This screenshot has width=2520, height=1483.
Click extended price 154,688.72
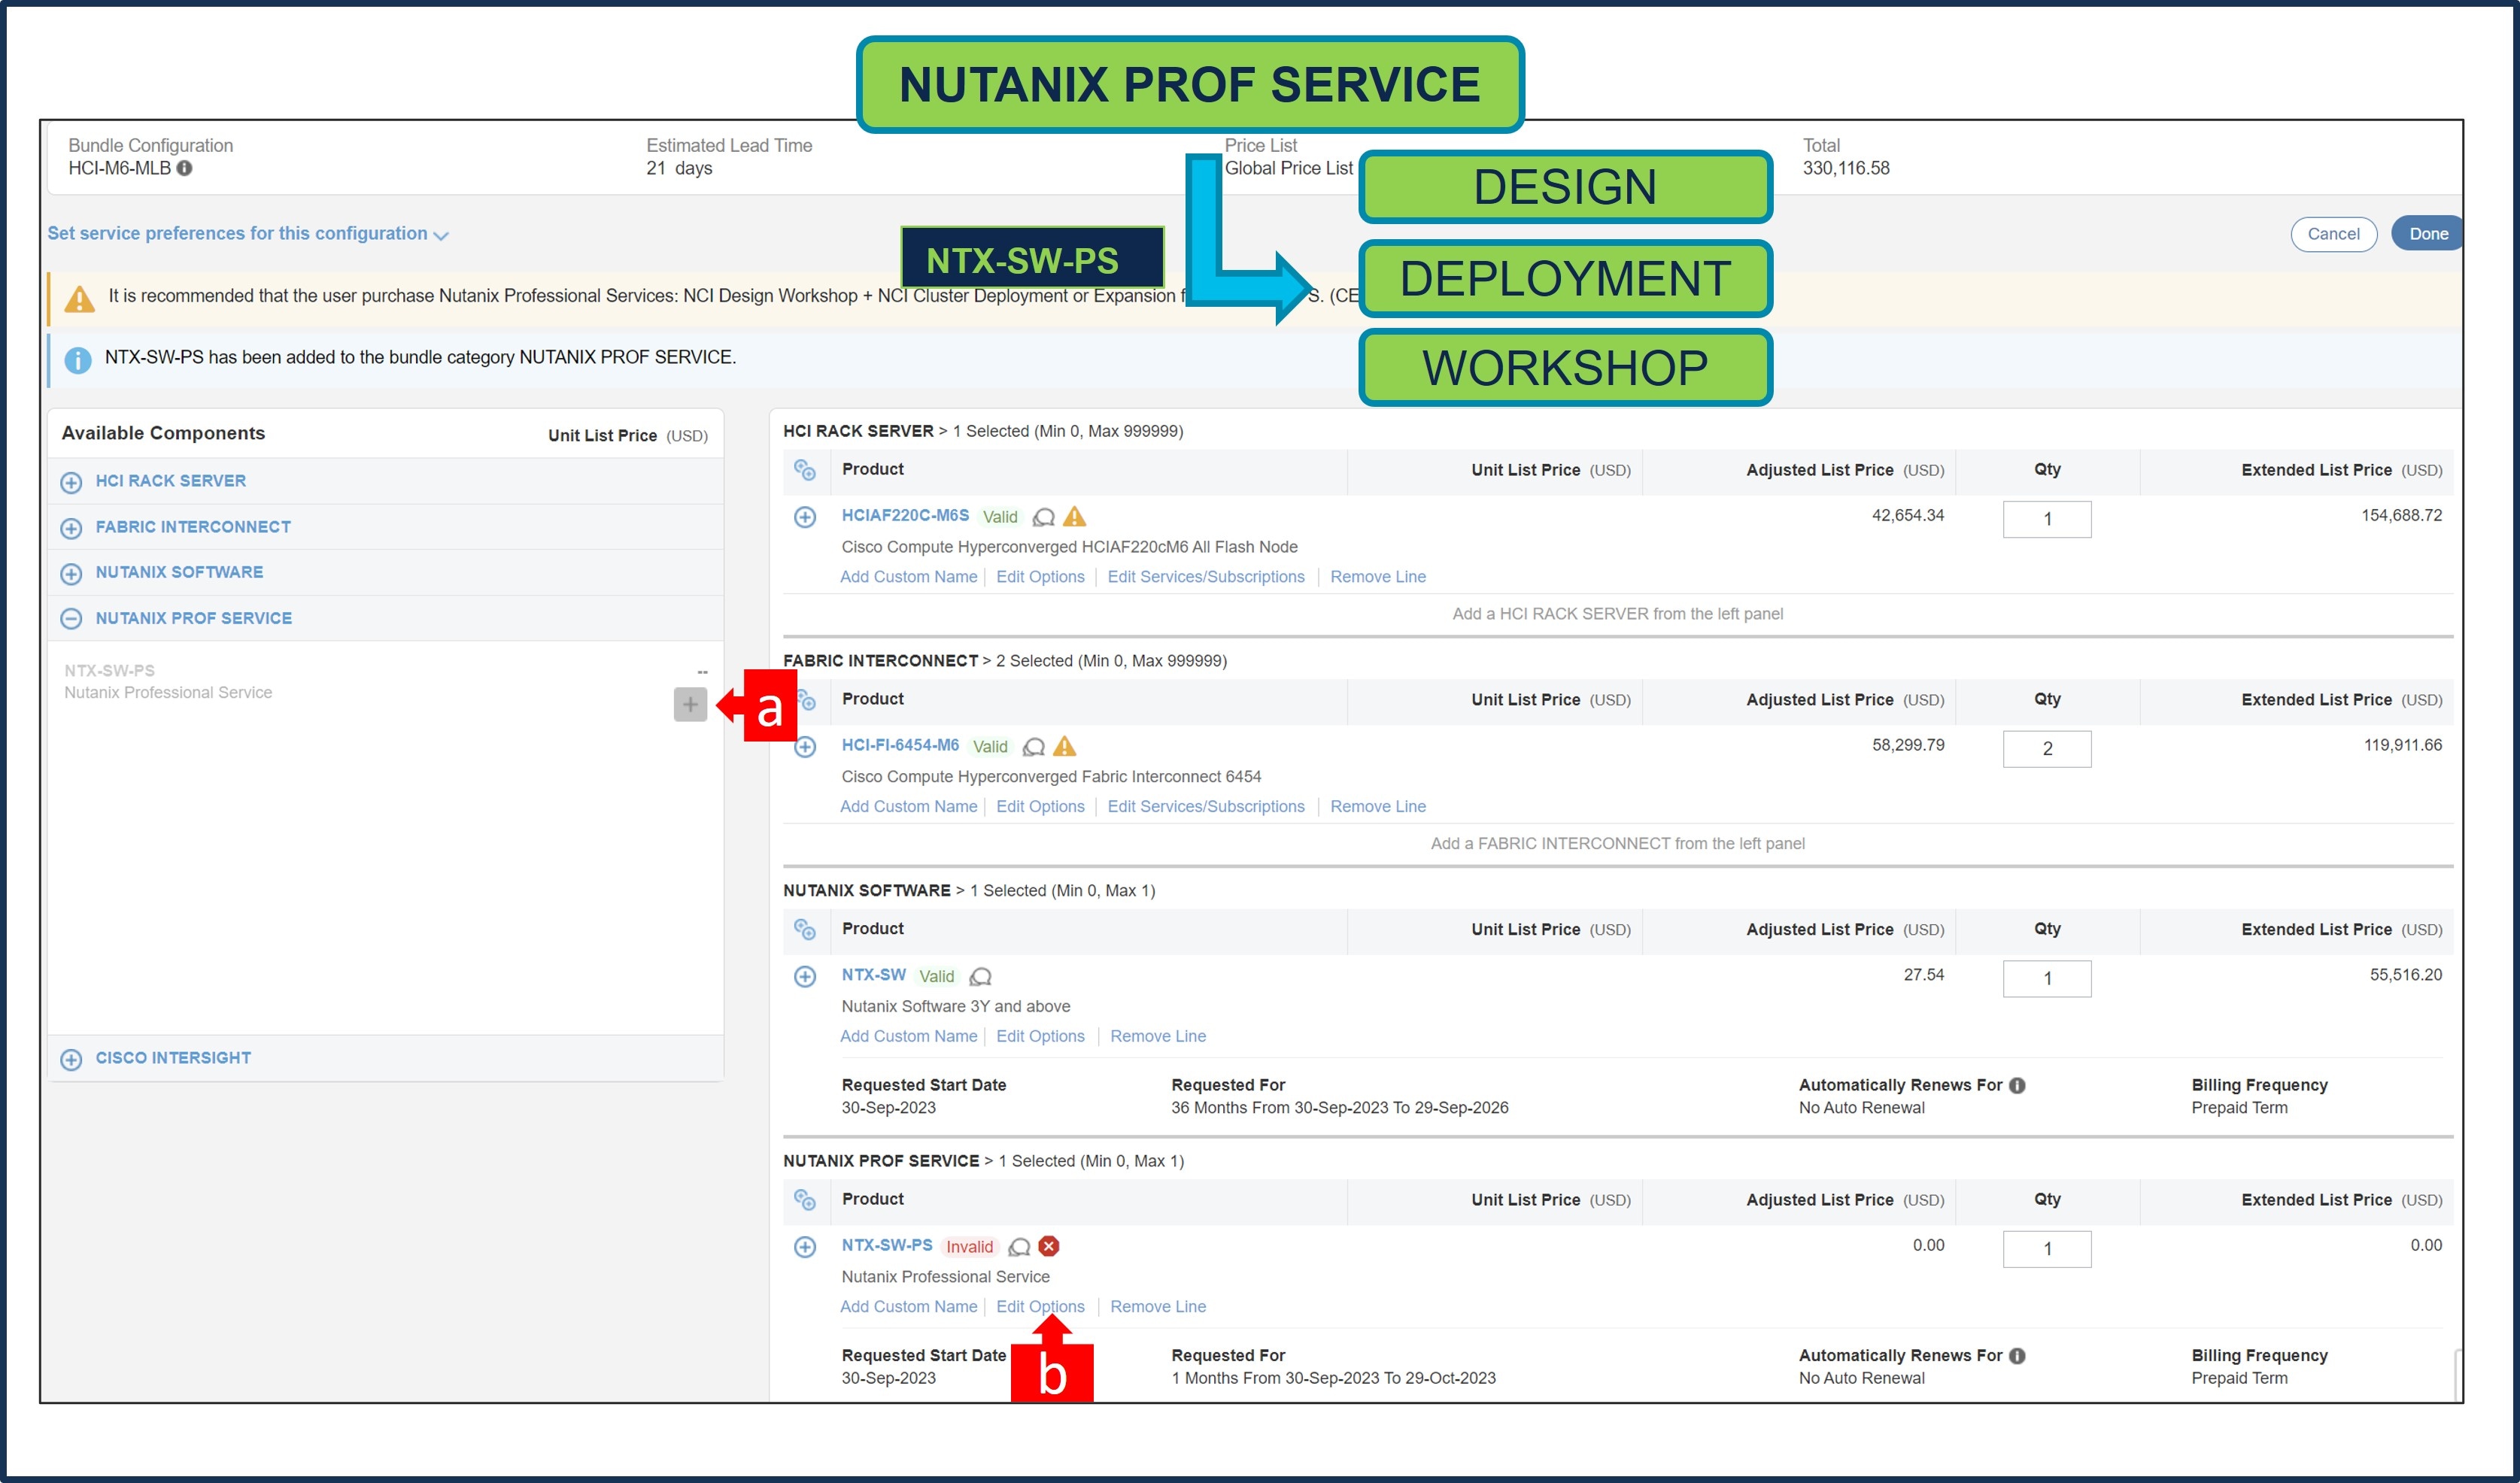[x=2401, y=516]
